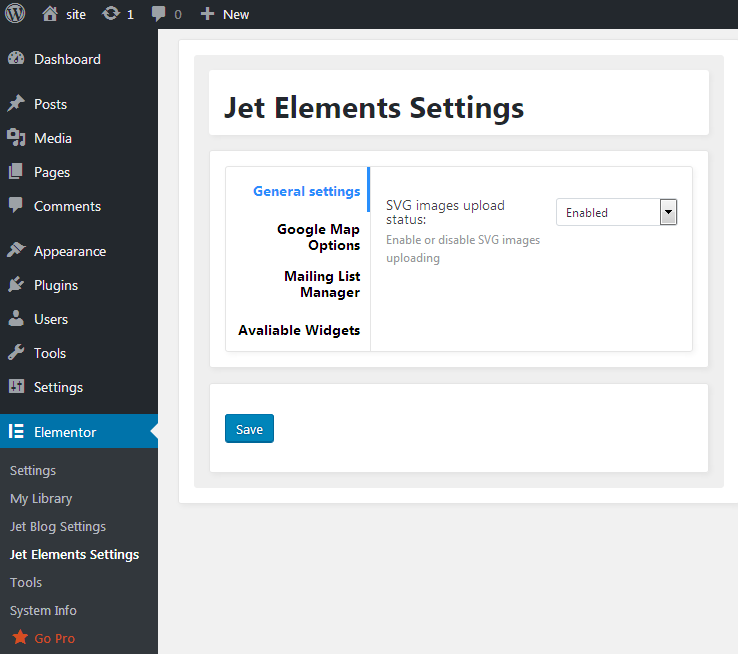Select the Appearance brush icon
Screen dimensions: 738x654
(16, 250)
